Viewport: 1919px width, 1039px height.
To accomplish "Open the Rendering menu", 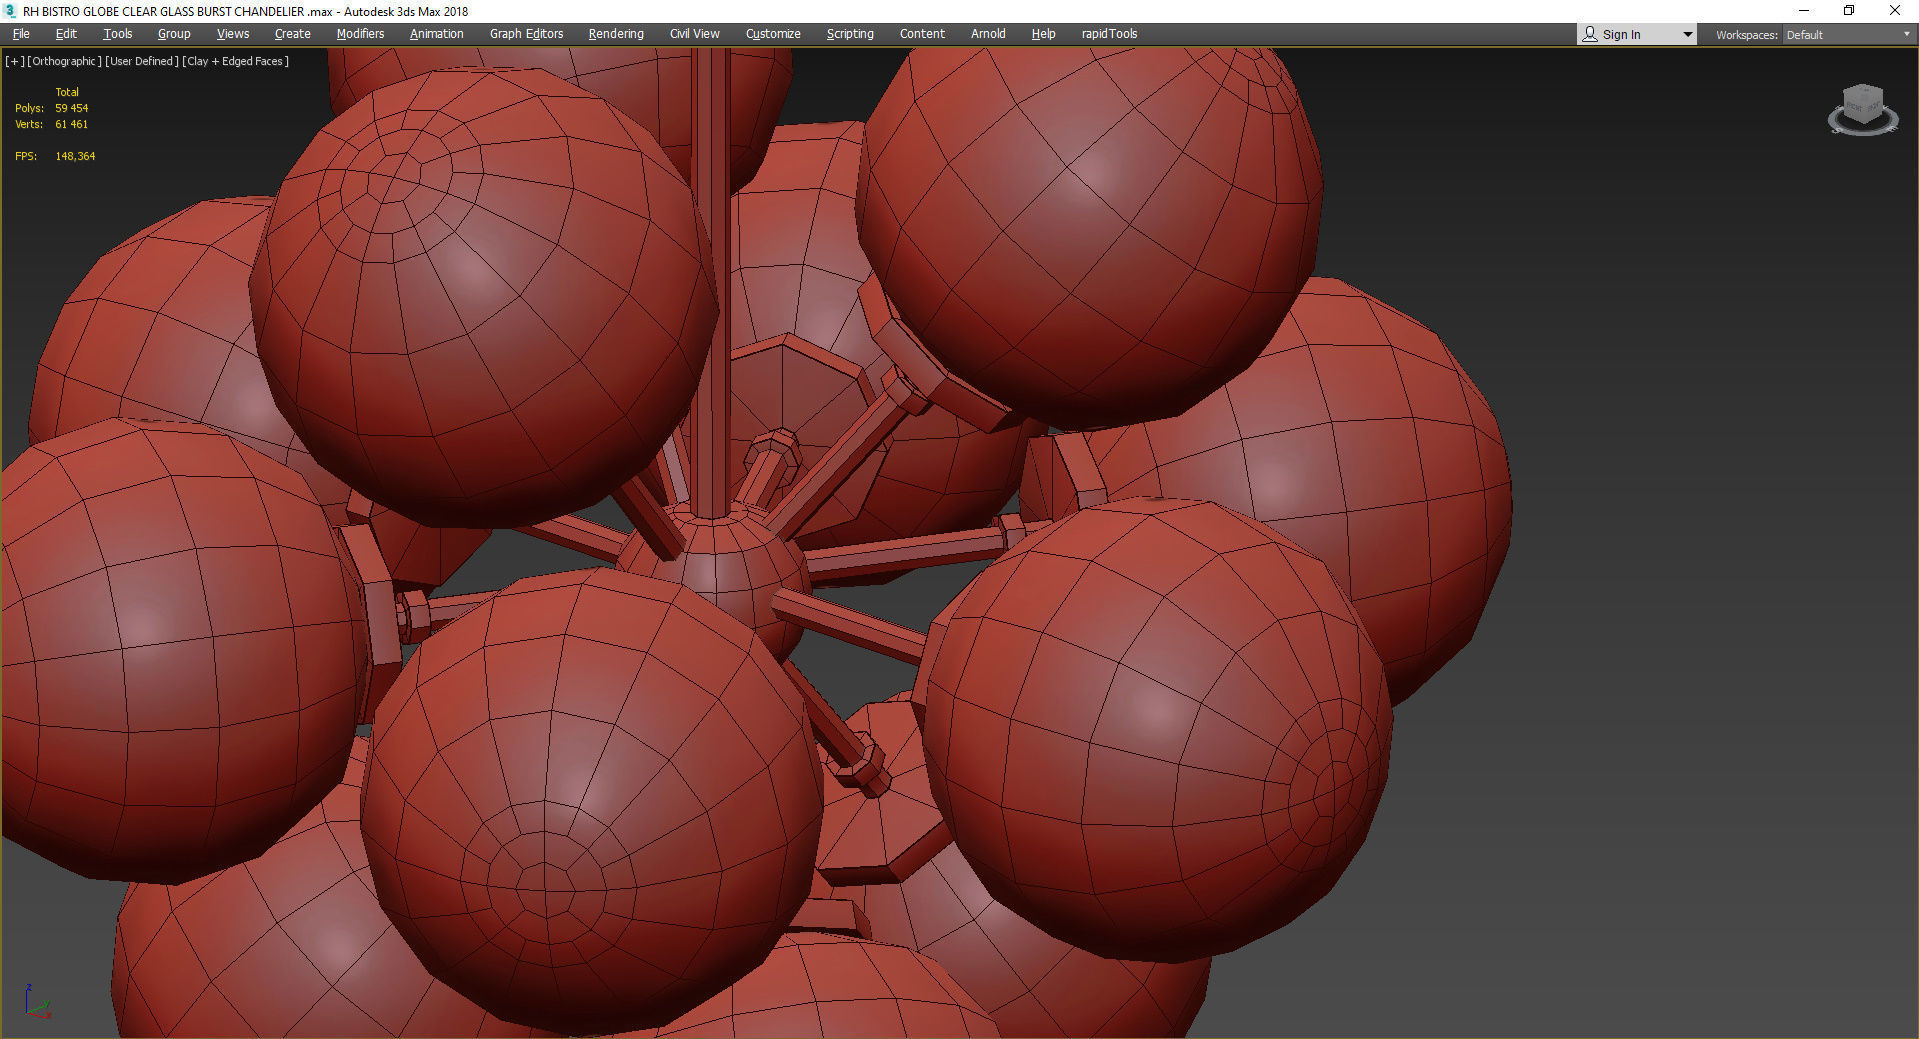I will pos(616,34).
